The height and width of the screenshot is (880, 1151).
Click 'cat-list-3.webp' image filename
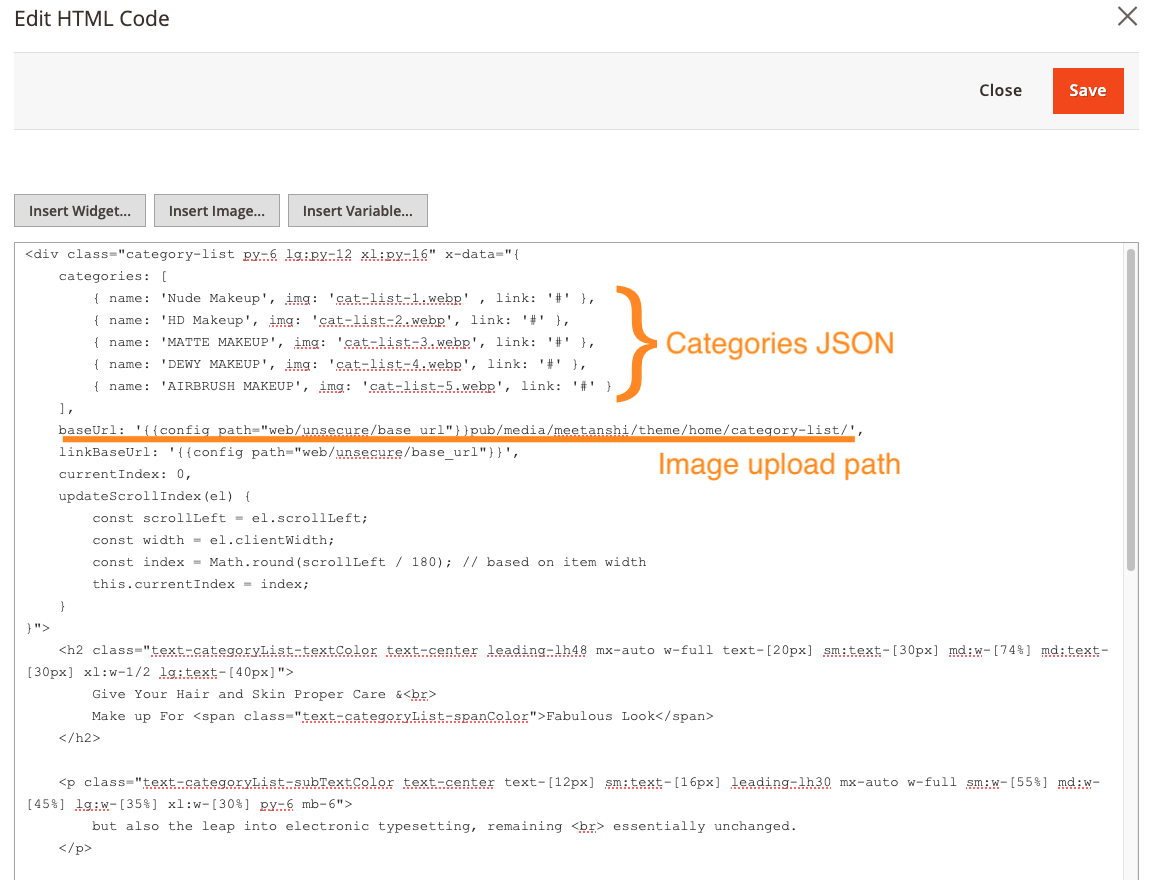[x=407, y=342]
